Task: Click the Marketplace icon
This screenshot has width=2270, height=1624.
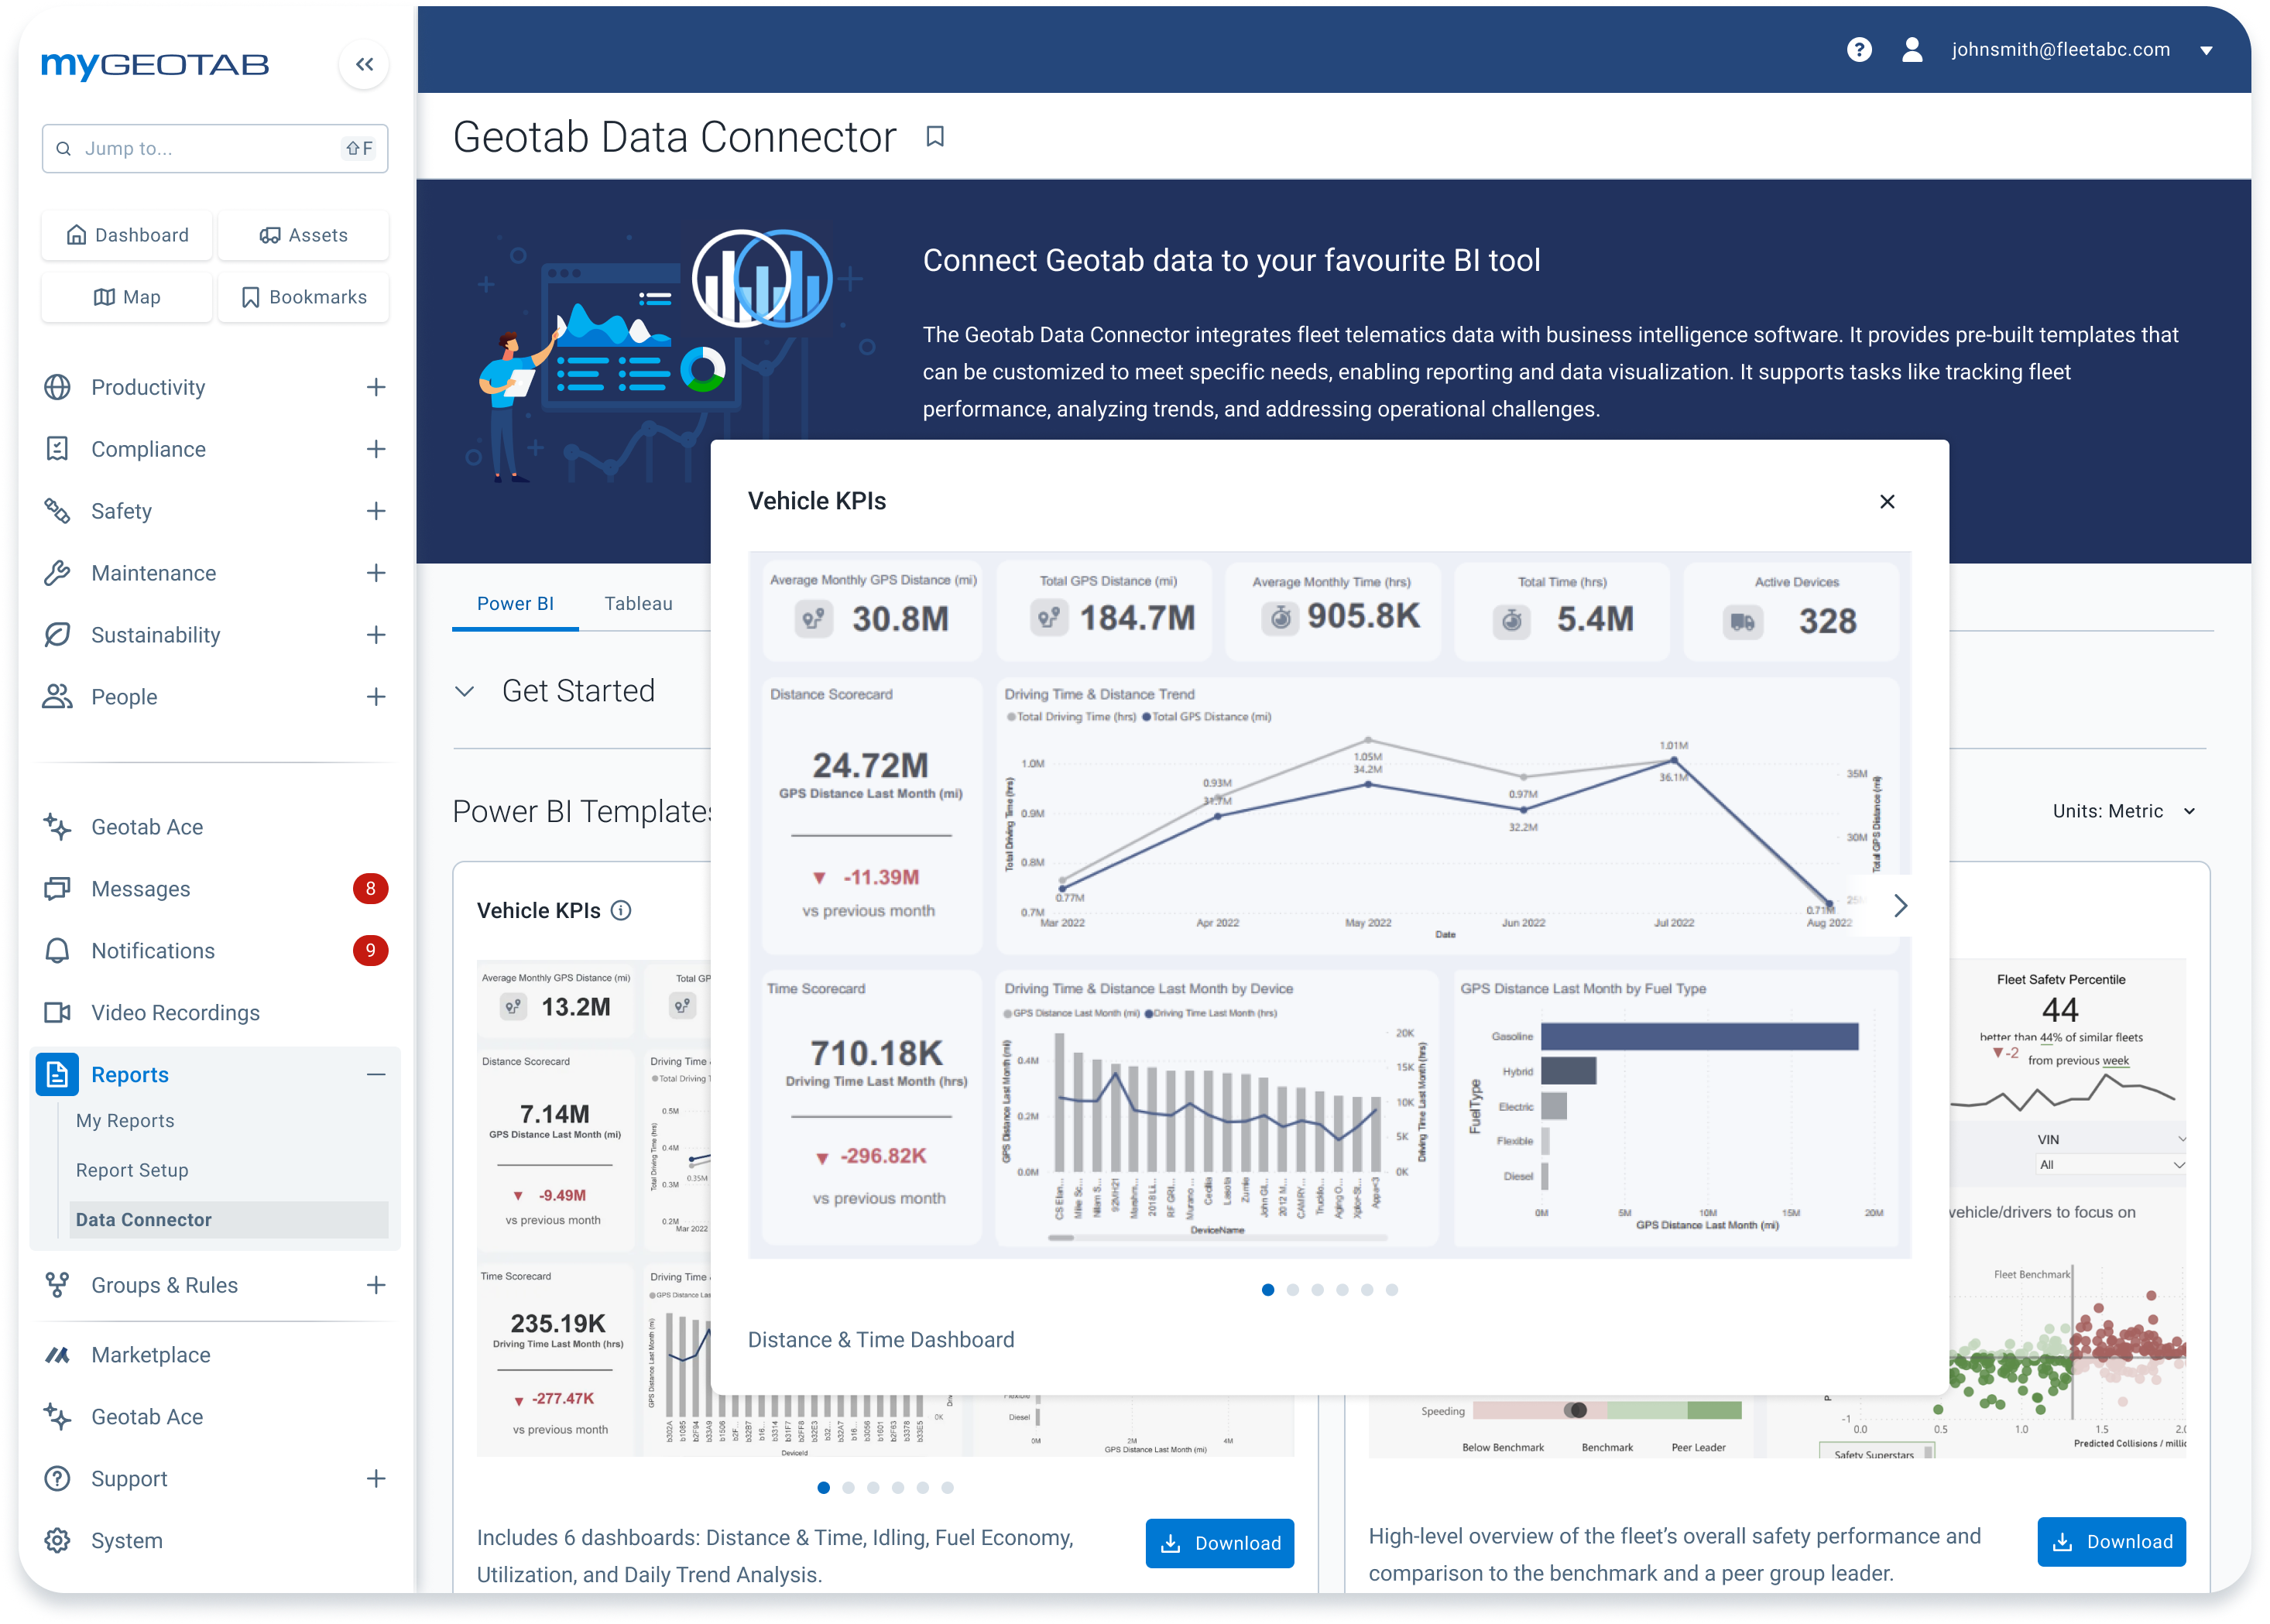Action: [x=57, y=1355]
